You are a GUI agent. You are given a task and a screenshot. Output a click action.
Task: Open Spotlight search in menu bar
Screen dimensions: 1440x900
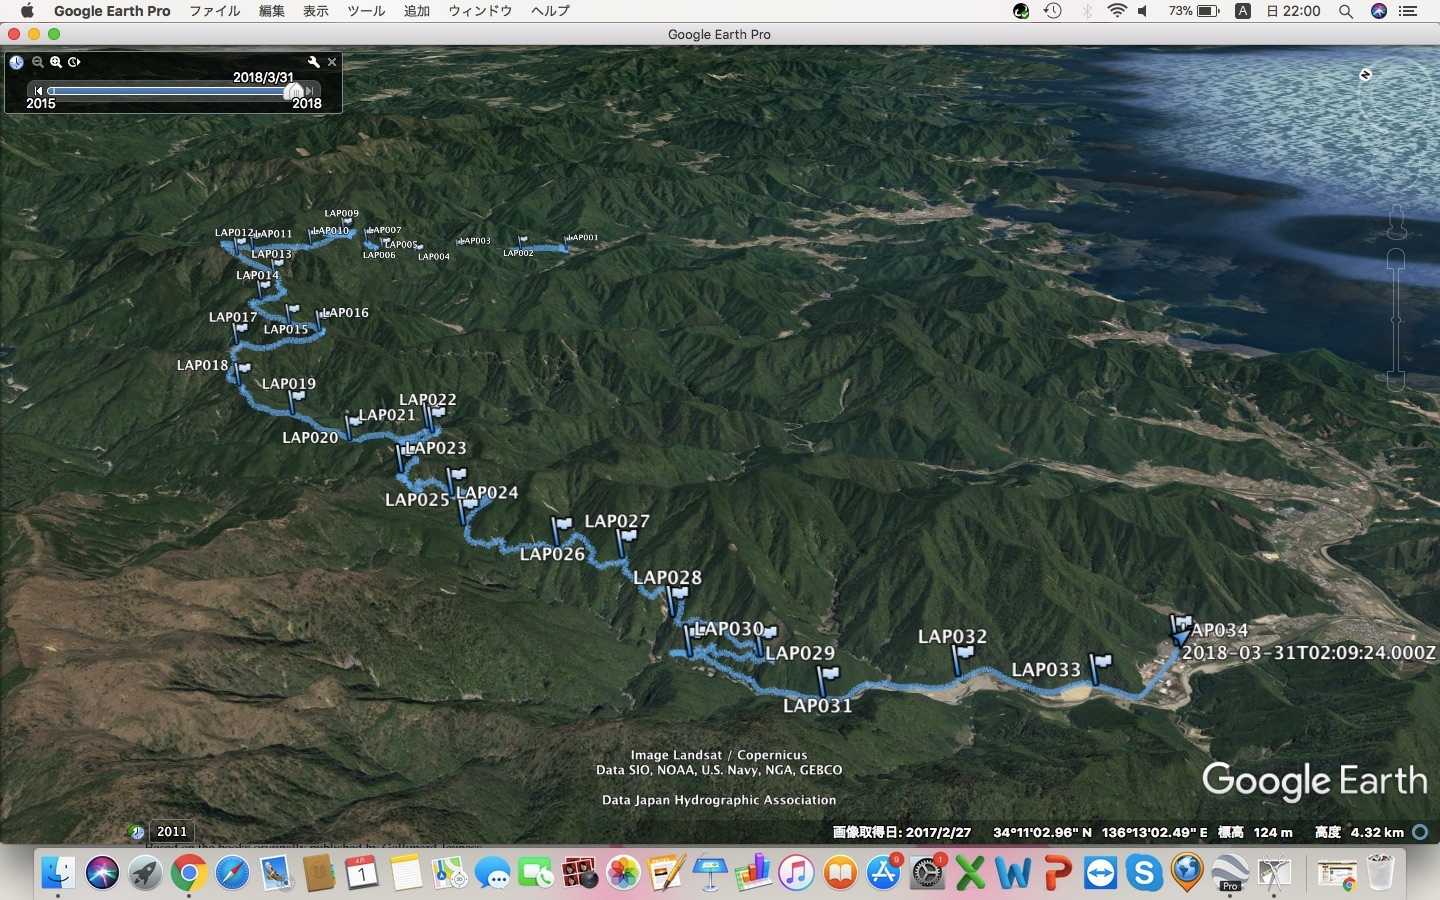(x=1346, y=11)
